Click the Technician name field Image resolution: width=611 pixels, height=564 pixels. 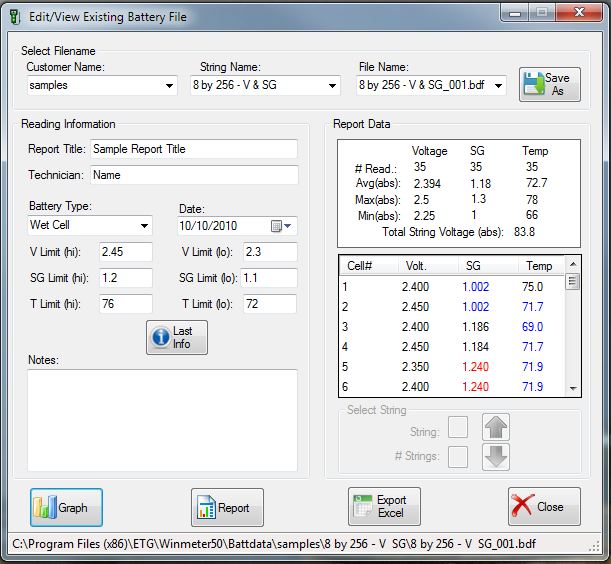(x=194, y=175)
